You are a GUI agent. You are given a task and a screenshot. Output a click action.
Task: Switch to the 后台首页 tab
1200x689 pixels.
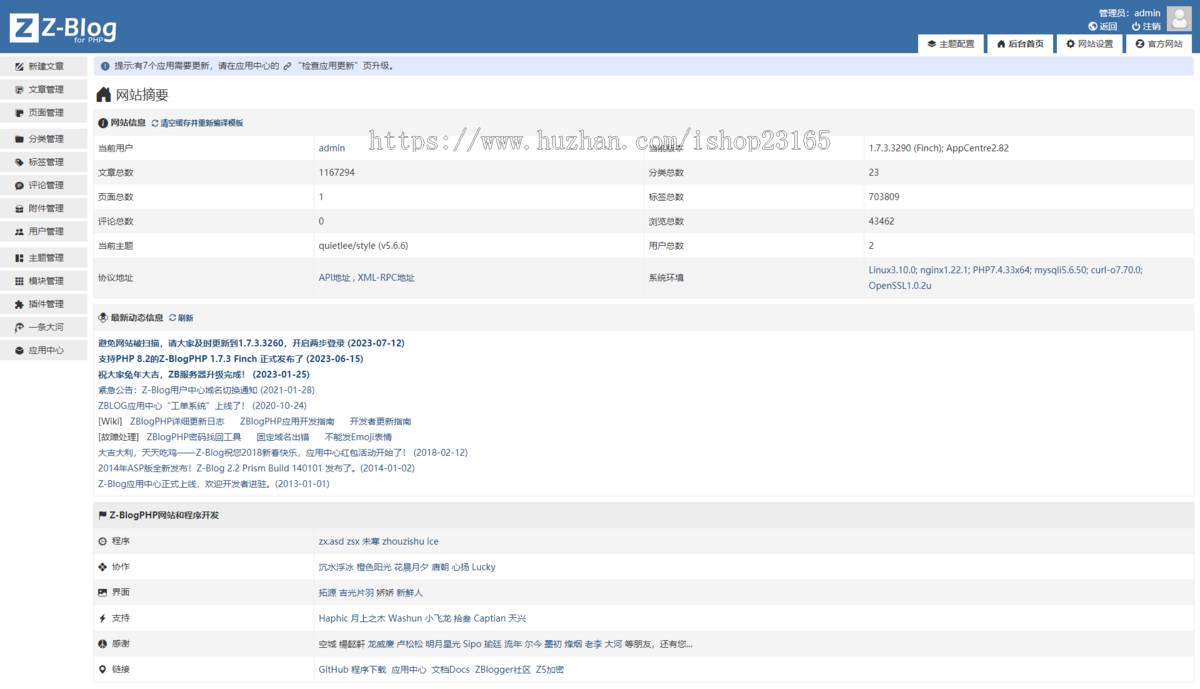pyautogui.click(x=1020, y=44)
